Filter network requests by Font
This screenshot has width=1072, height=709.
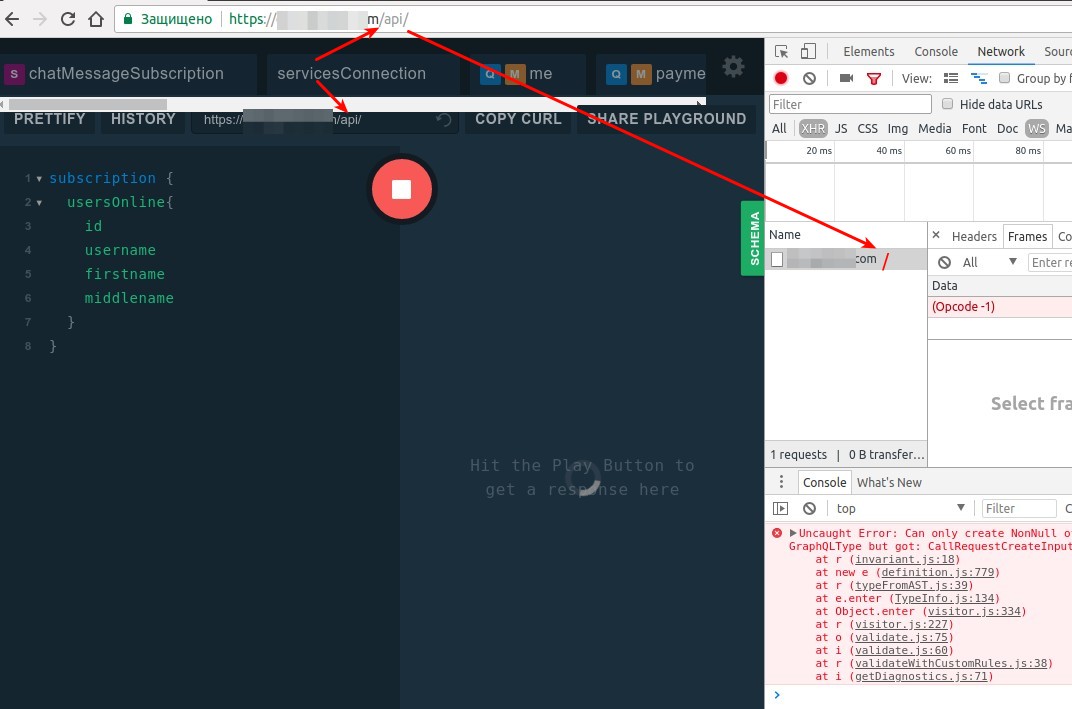tap(974, 129)
